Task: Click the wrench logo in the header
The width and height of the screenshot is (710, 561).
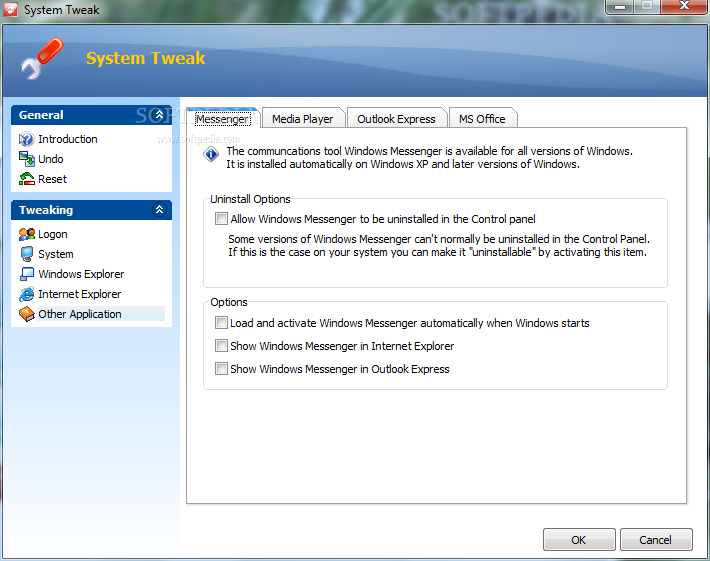Action: point(42,59)
